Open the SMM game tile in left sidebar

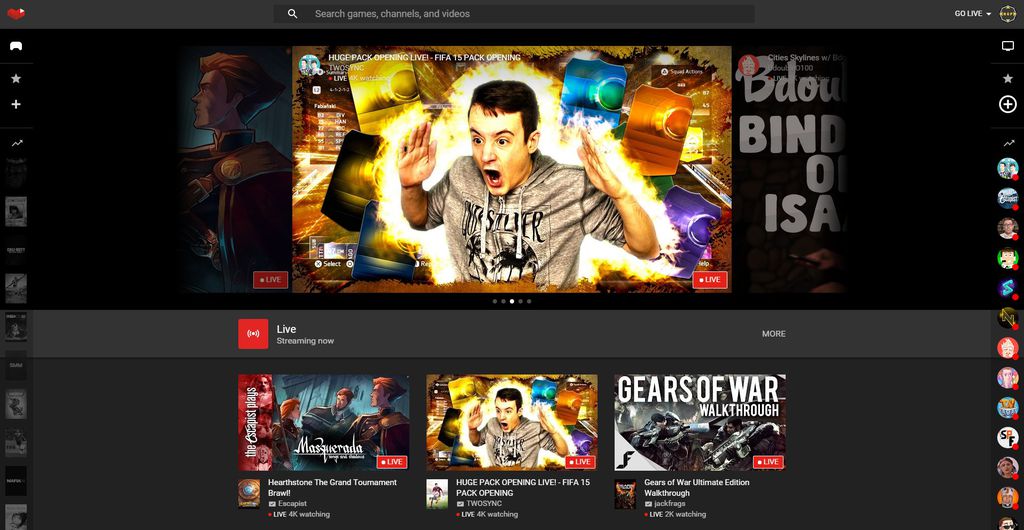[x=16, y=366]
